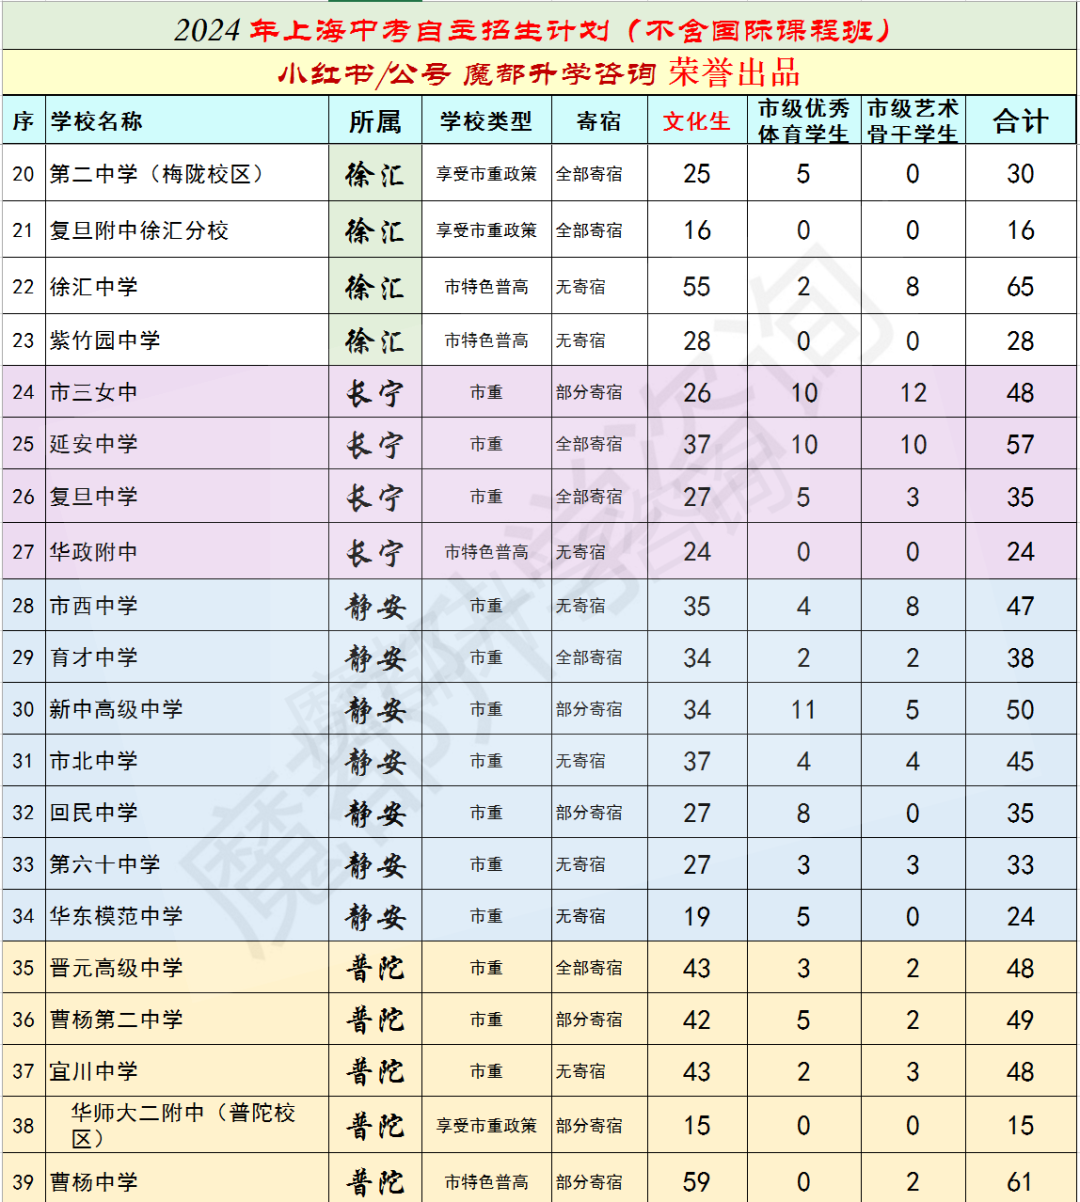Select the '所属' column header
The height and width of the screenshot is (1202, 1080).
tap(375, 122)
